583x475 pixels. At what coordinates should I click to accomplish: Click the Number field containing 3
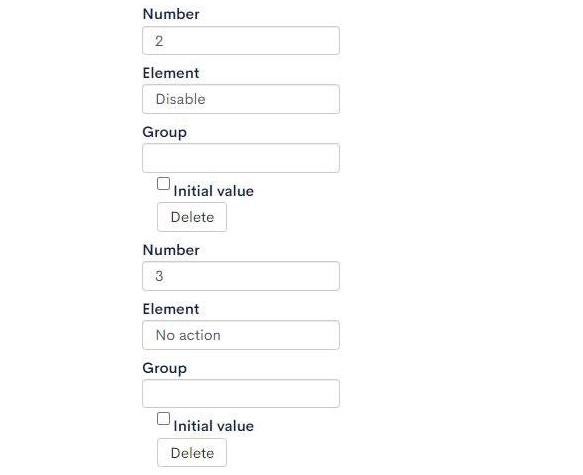point(241,276)
